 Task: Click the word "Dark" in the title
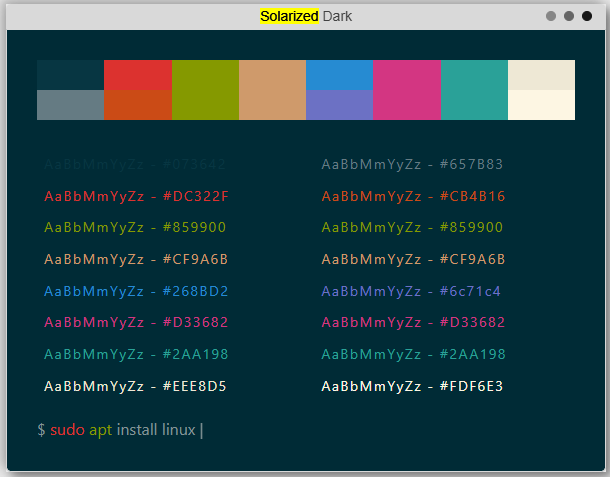(x=337, y=16)
